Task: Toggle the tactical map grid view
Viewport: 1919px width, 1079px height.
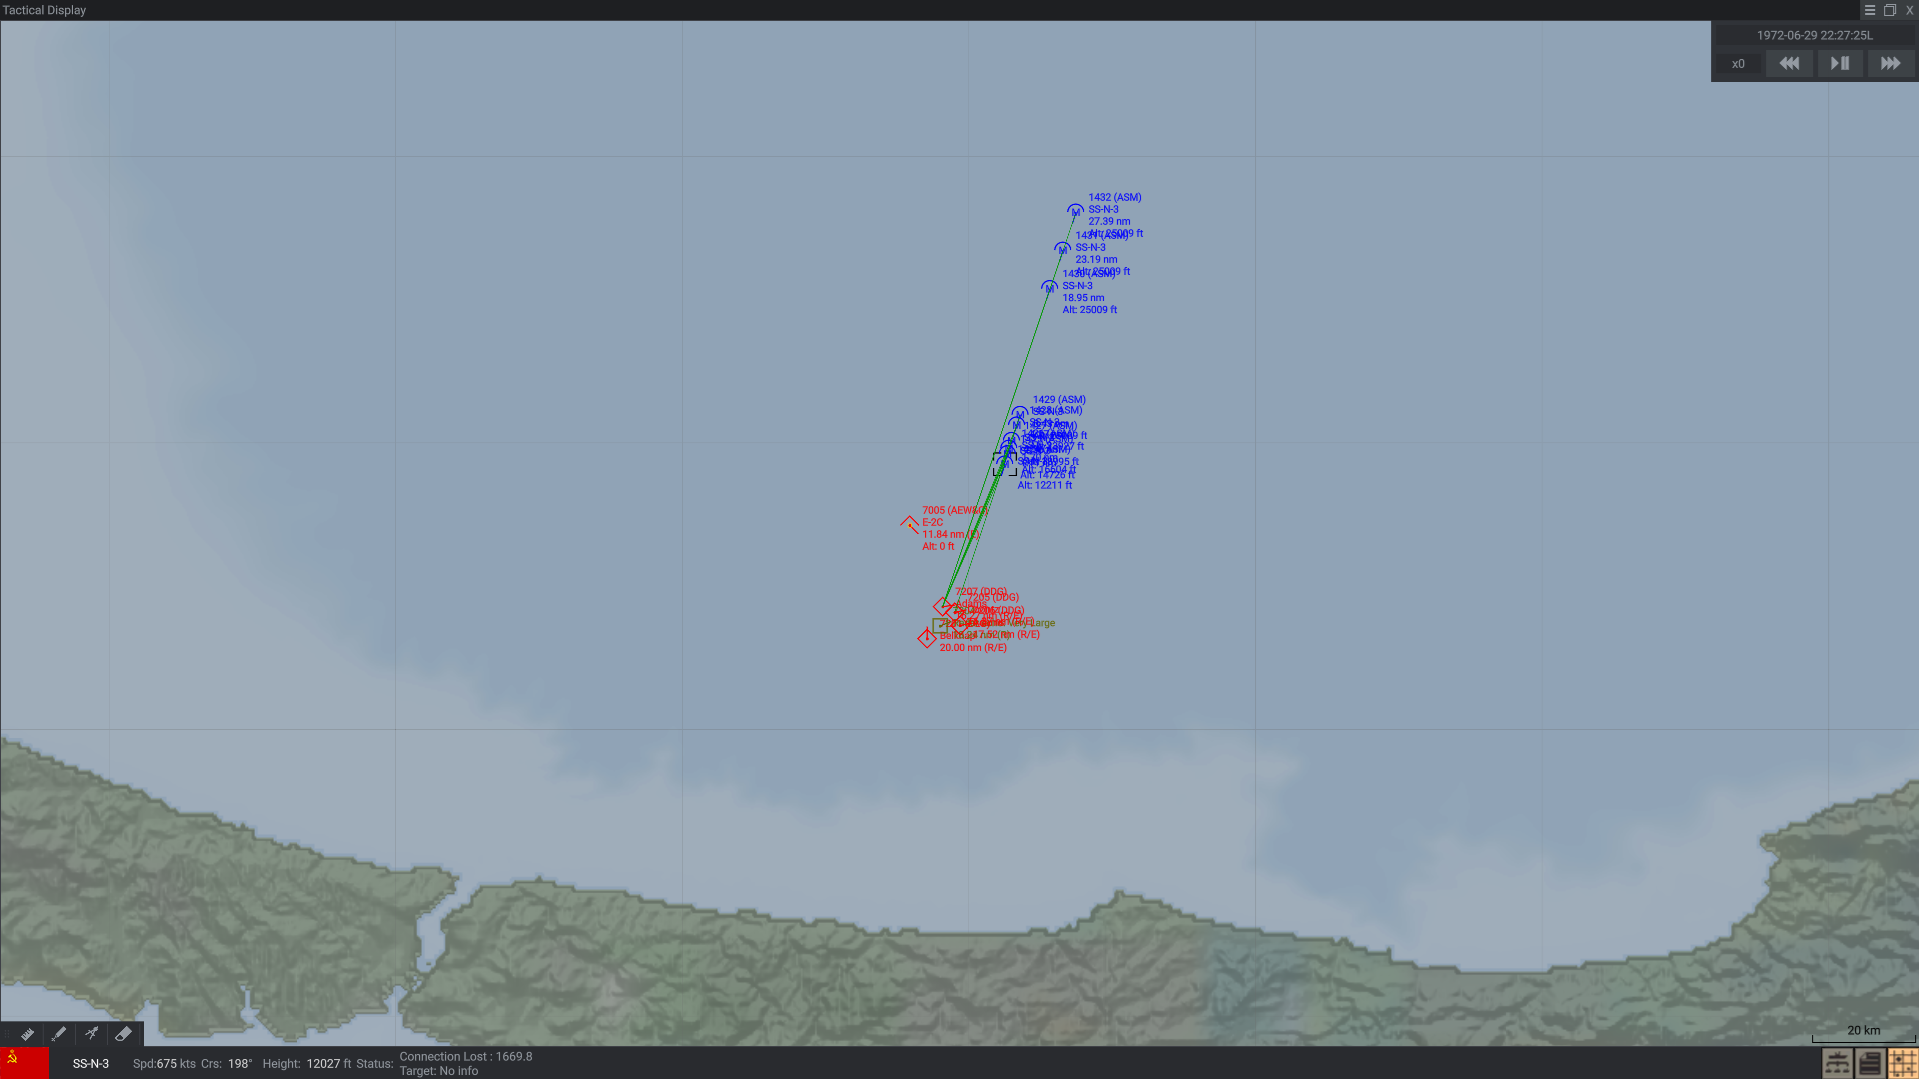Action: (x=1902, y=1063)
